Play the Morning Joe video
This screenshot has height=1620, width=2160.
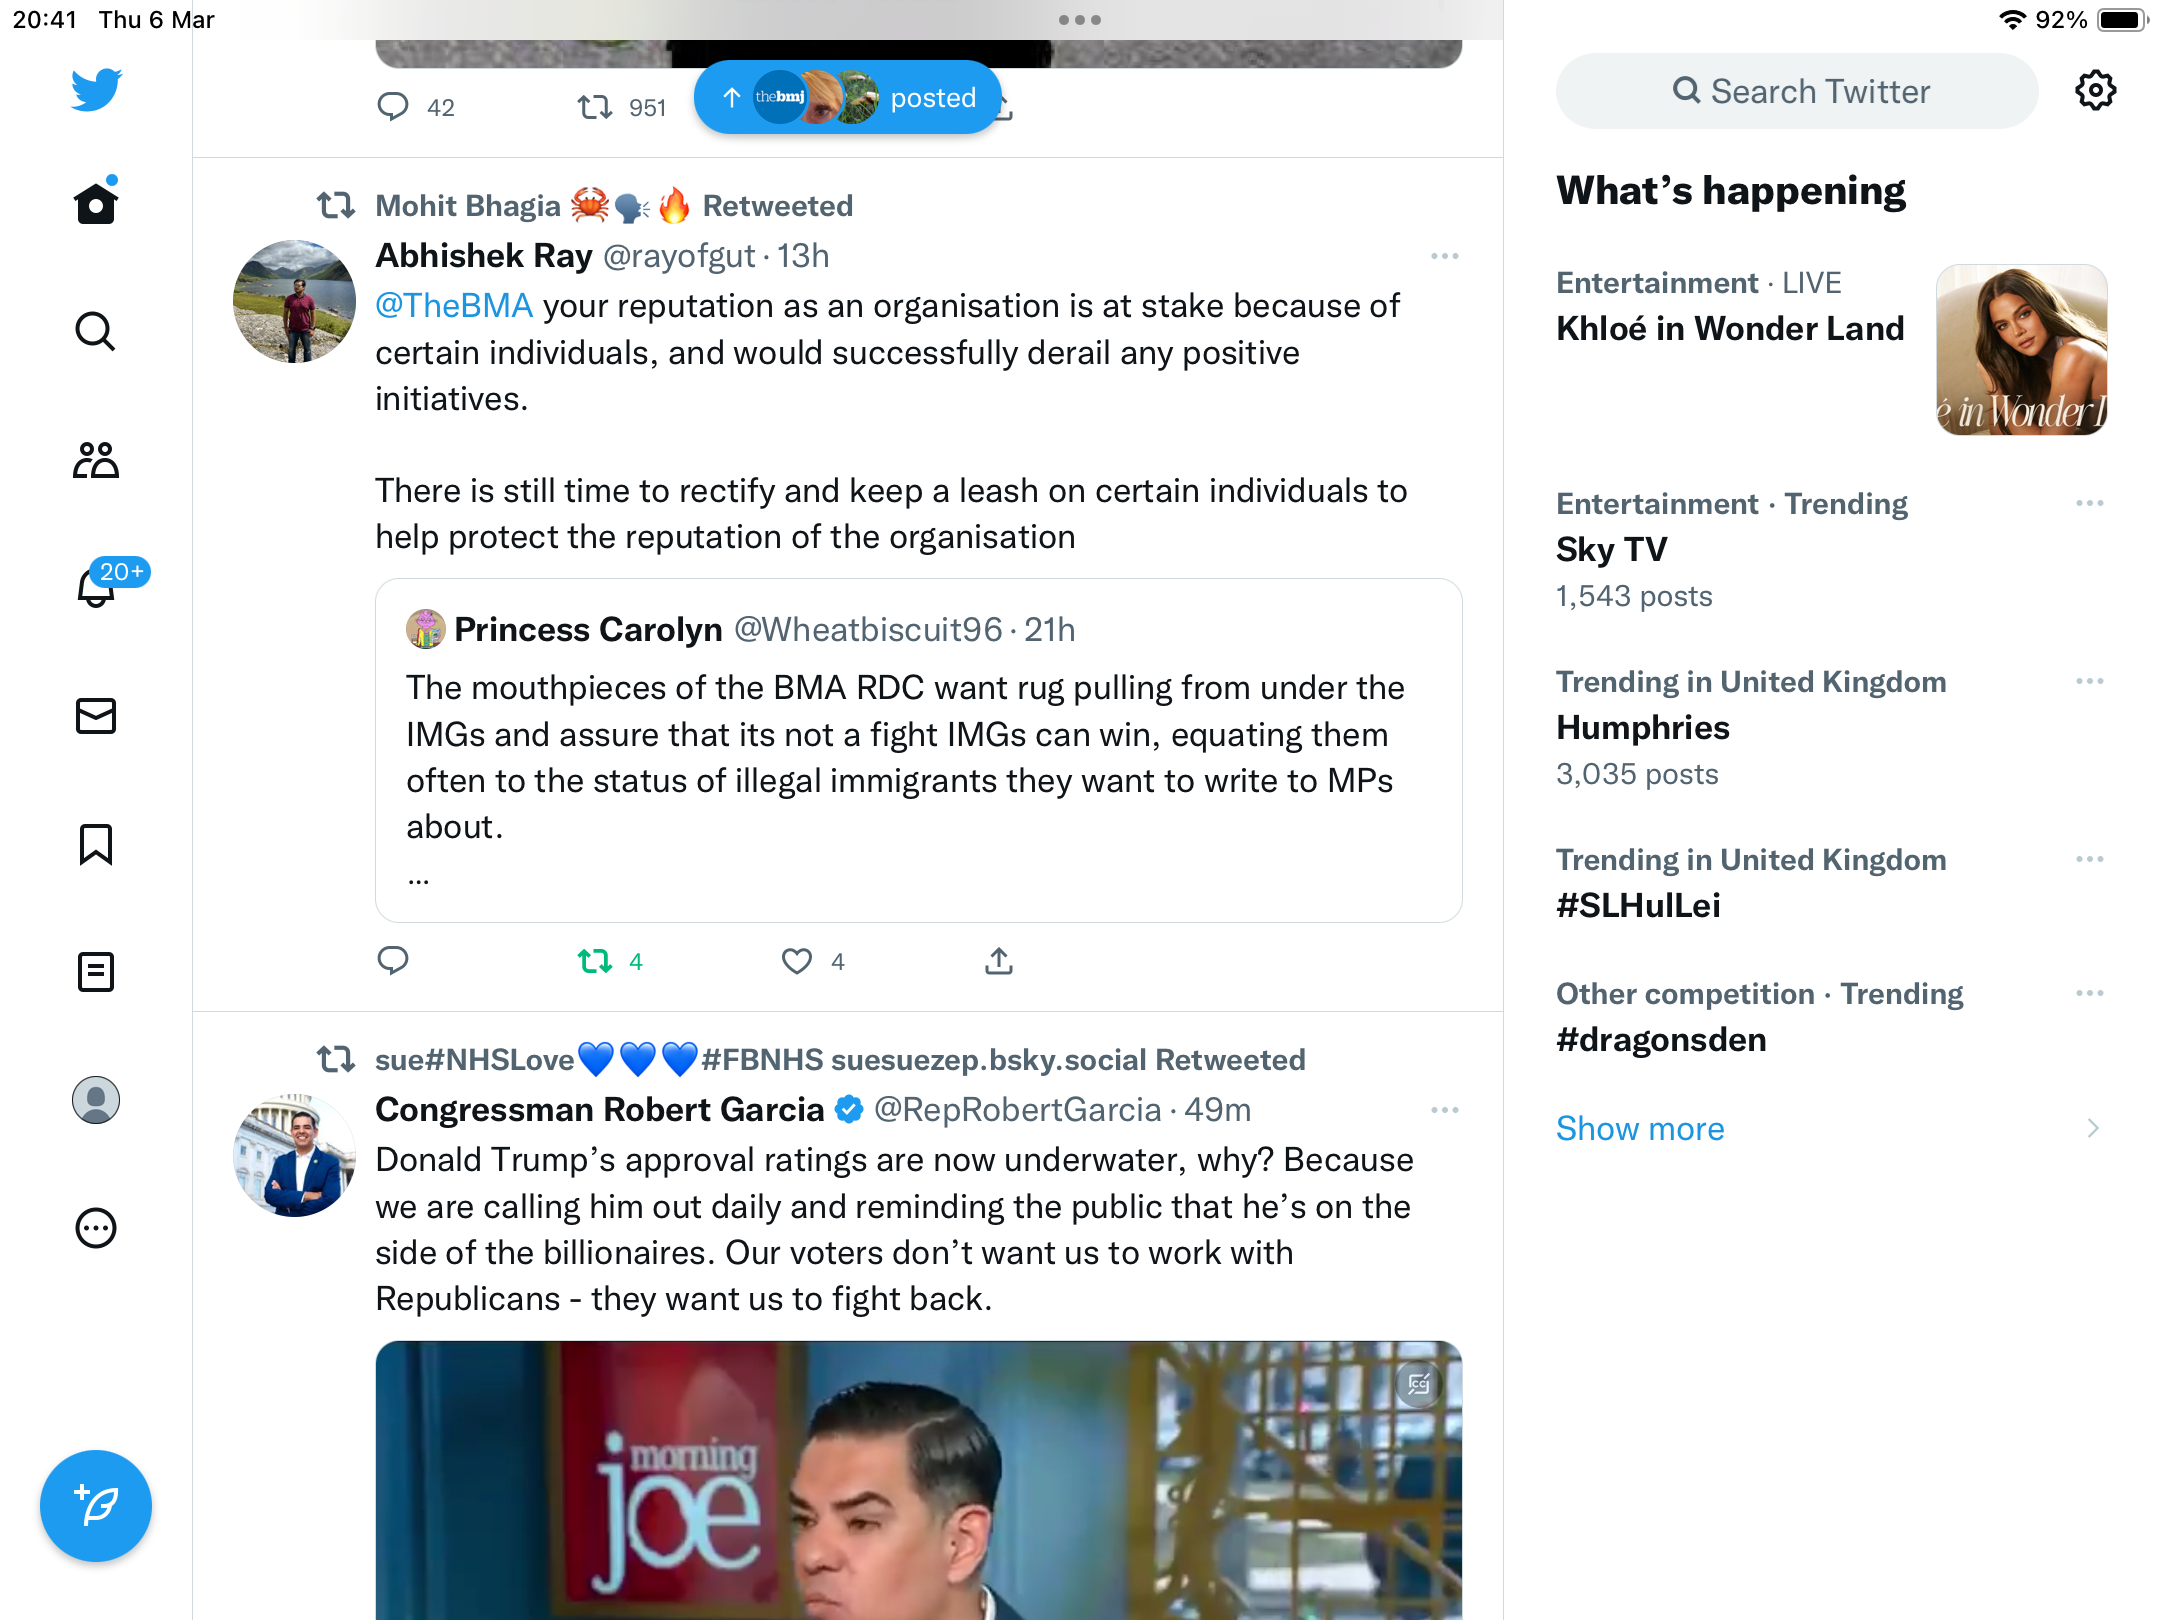point(919,1480)
